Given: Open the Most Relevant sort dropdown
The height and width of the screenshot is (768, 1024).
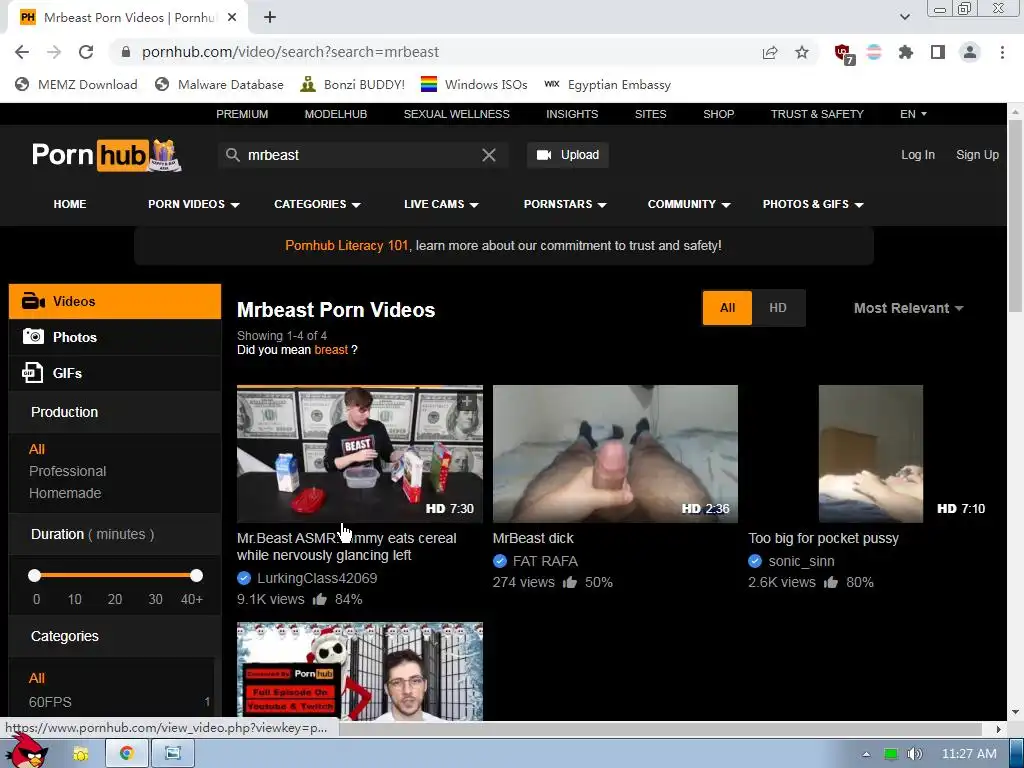Looking at the screenshot, I should 908,308.
